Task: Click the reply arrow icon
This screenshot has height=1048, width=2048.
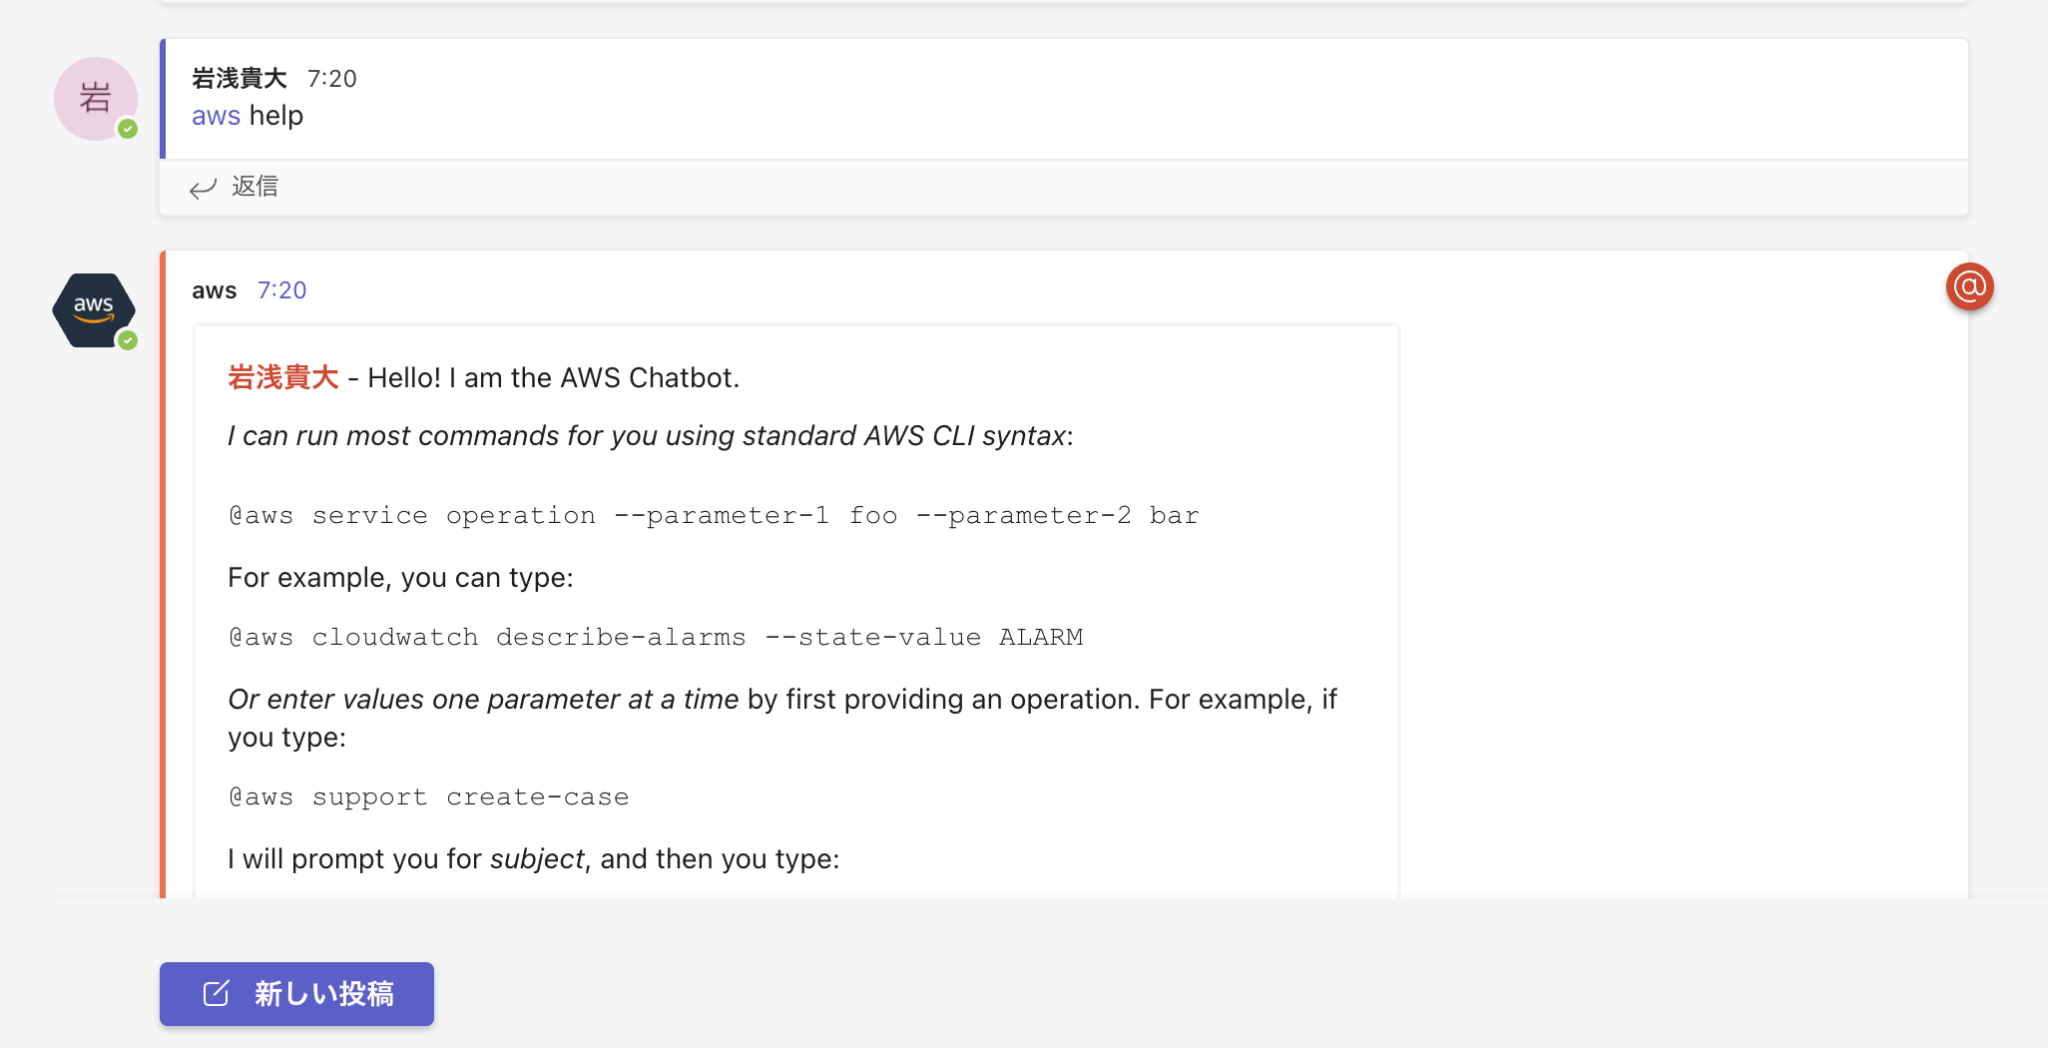Action: coord(203,187)
